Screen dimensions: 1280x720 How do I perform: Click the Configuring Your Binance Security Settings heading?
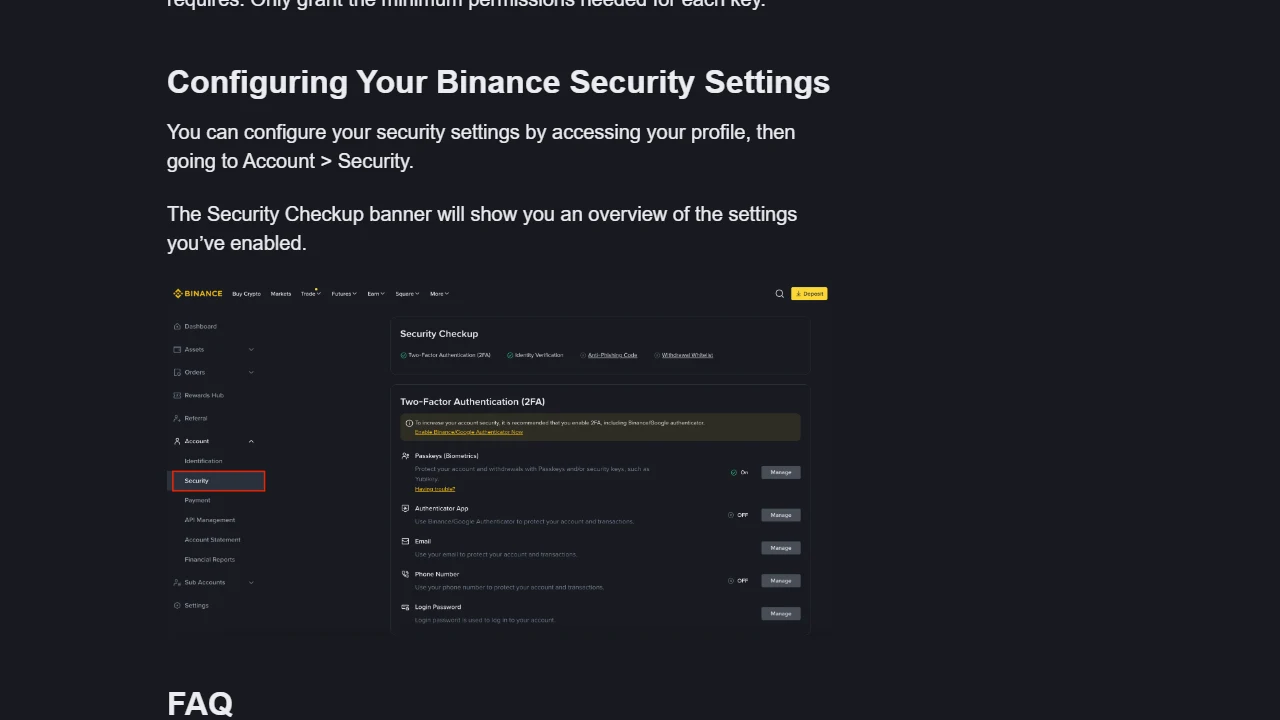click(x=498, y=82)
